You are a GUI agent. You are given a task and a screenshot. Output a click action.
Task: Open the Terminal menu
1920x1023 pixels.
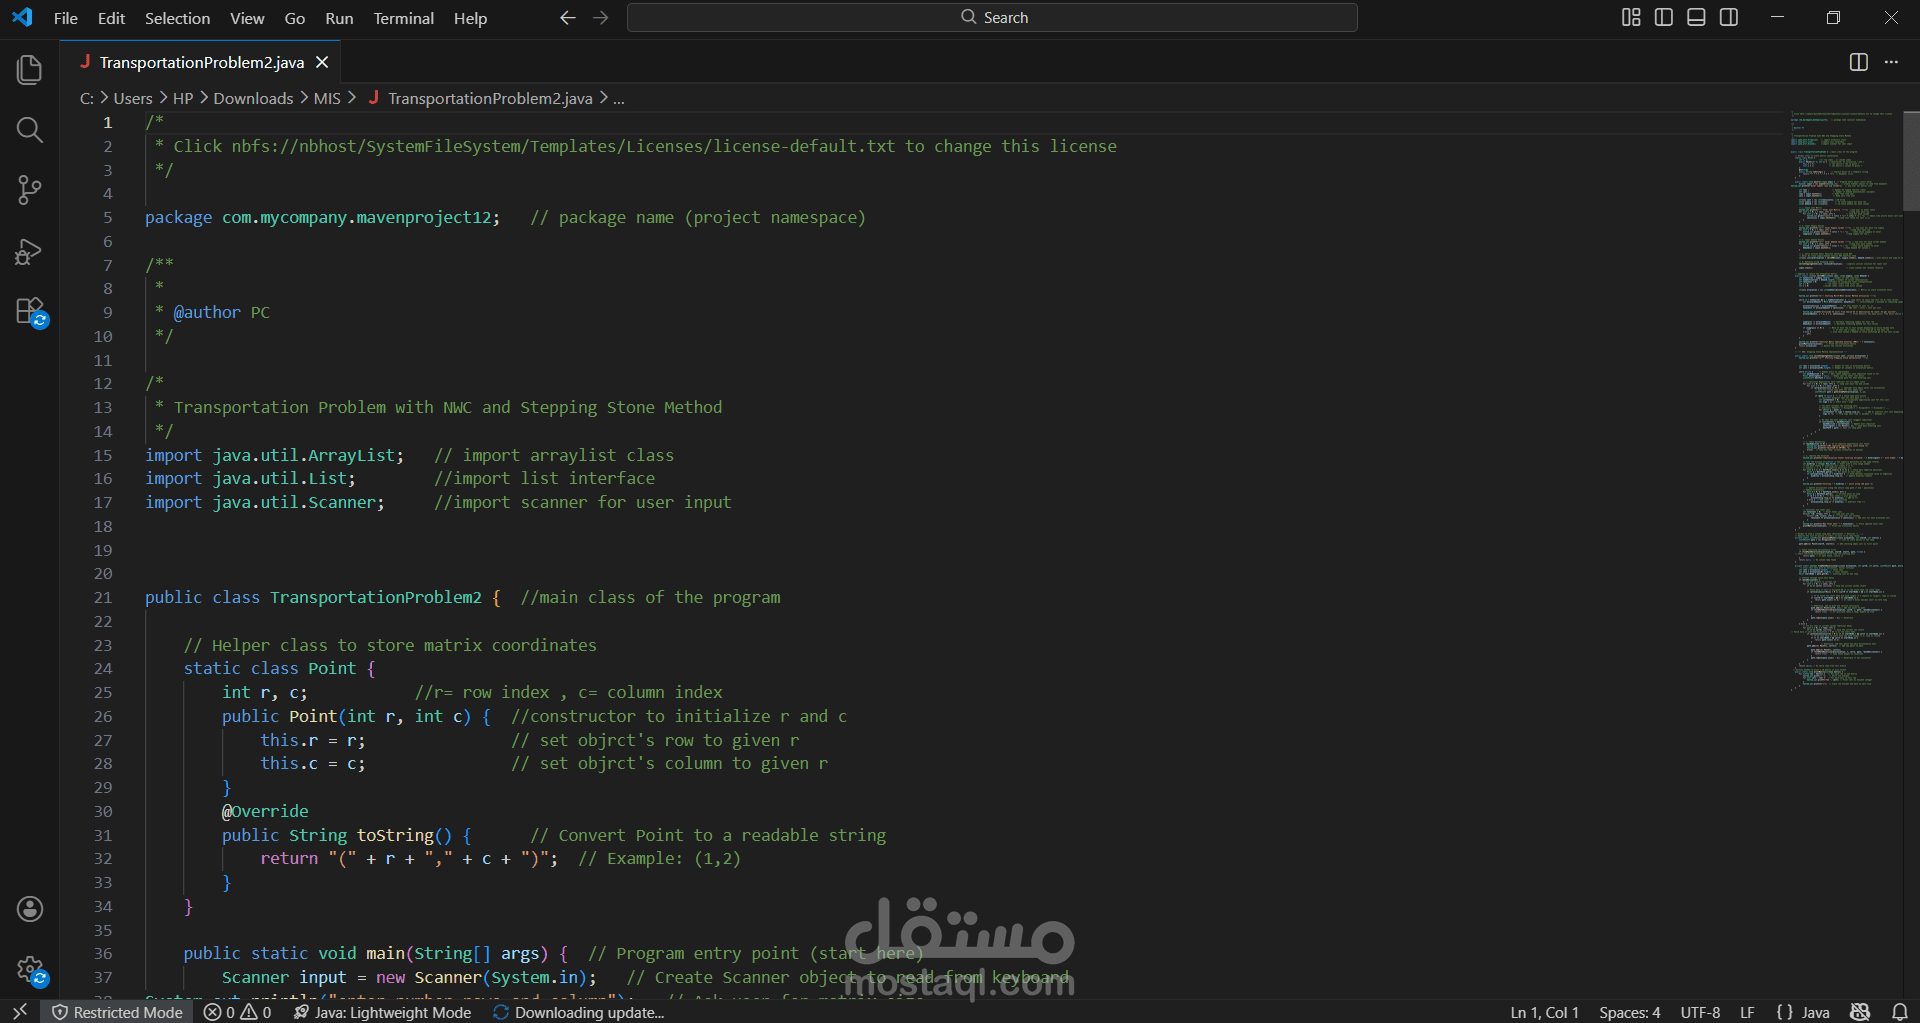[403, 18]
